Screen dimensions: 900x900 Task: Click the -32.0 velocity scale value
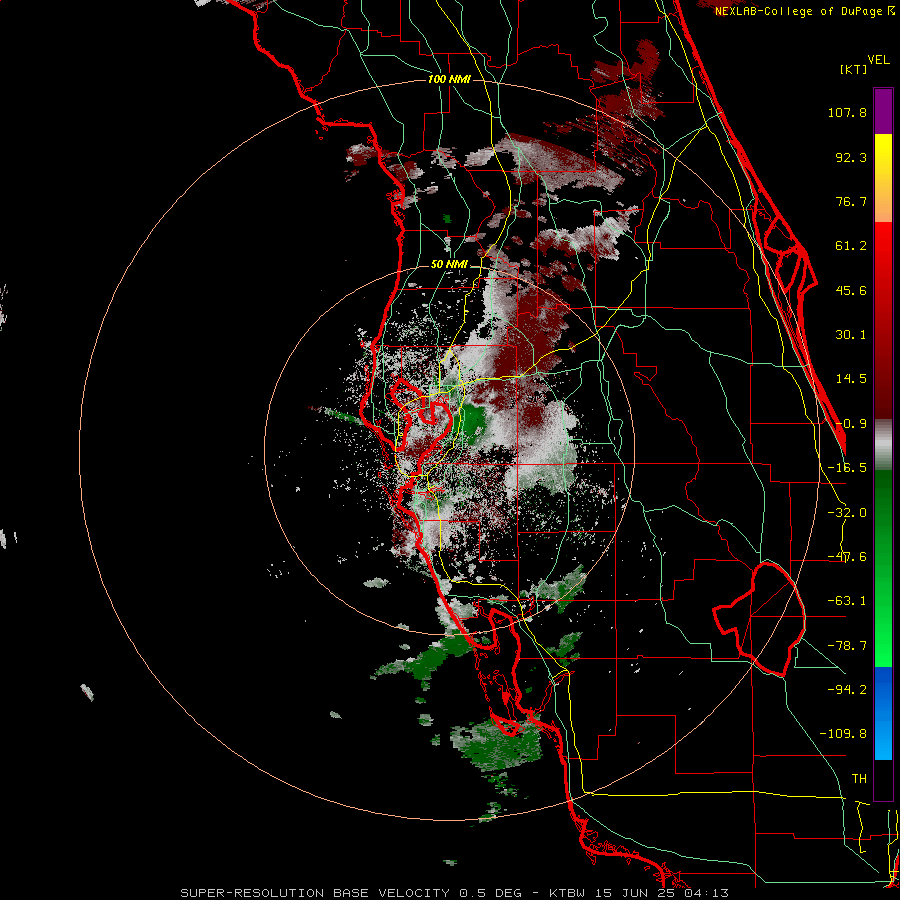point(847,513)
